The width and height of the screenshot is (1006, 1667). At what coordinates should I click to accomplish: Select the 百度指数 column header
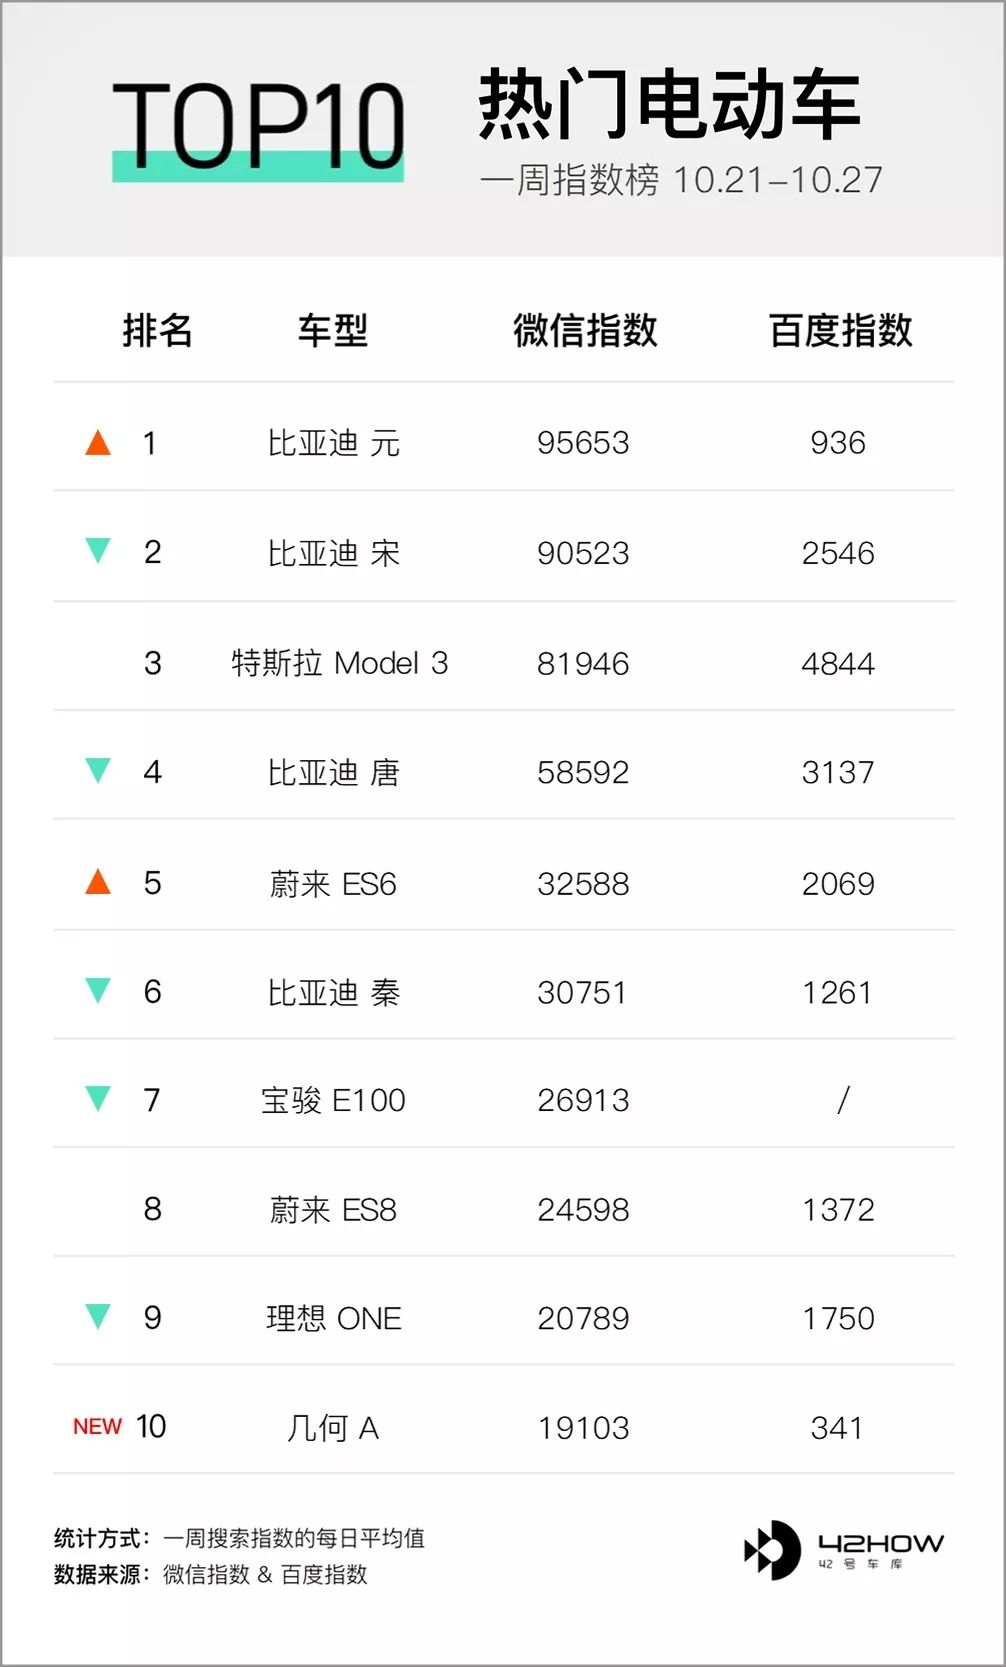click(x=840, y=330)
